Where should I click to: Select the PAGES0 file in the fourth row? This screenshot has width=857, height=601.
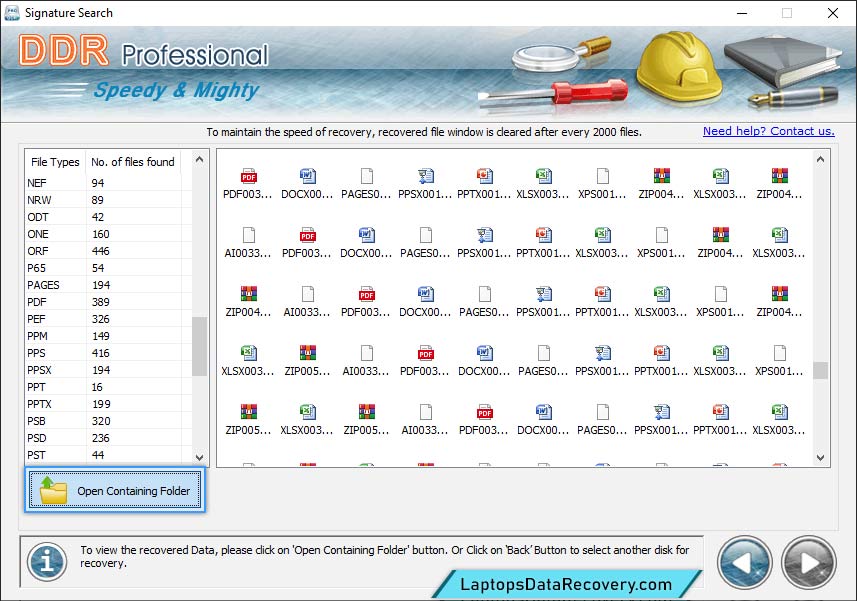click(543, 361)
